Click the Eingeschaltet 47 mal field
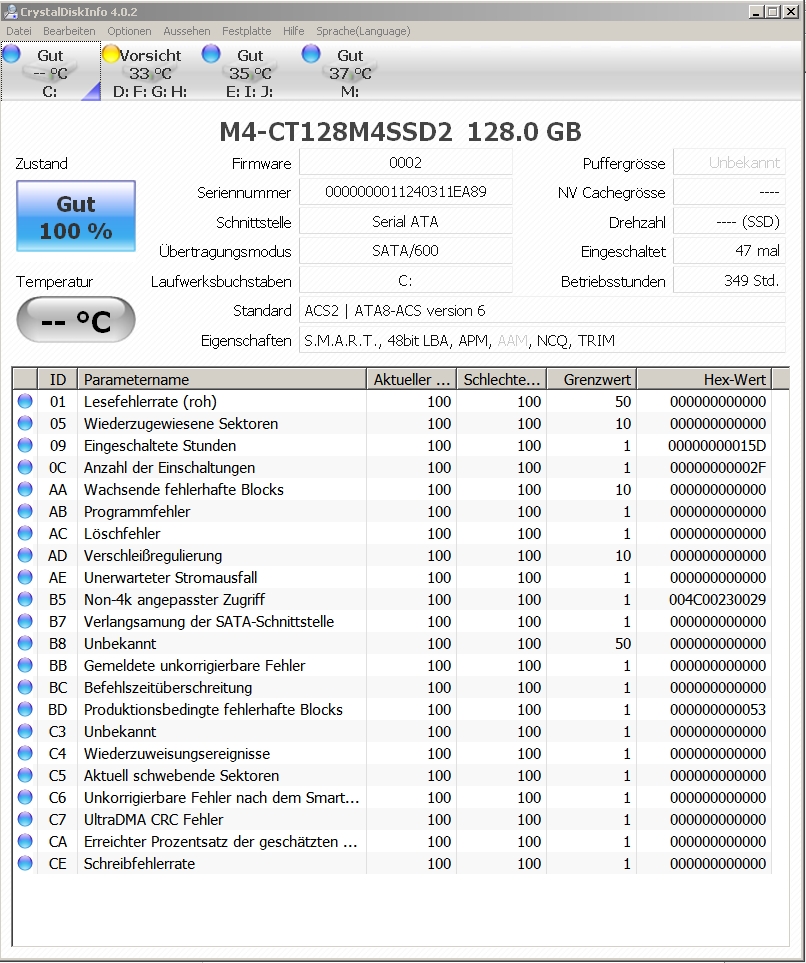This screenshot has height=963, width=806. pyautogui.click(x=729, y=251)
